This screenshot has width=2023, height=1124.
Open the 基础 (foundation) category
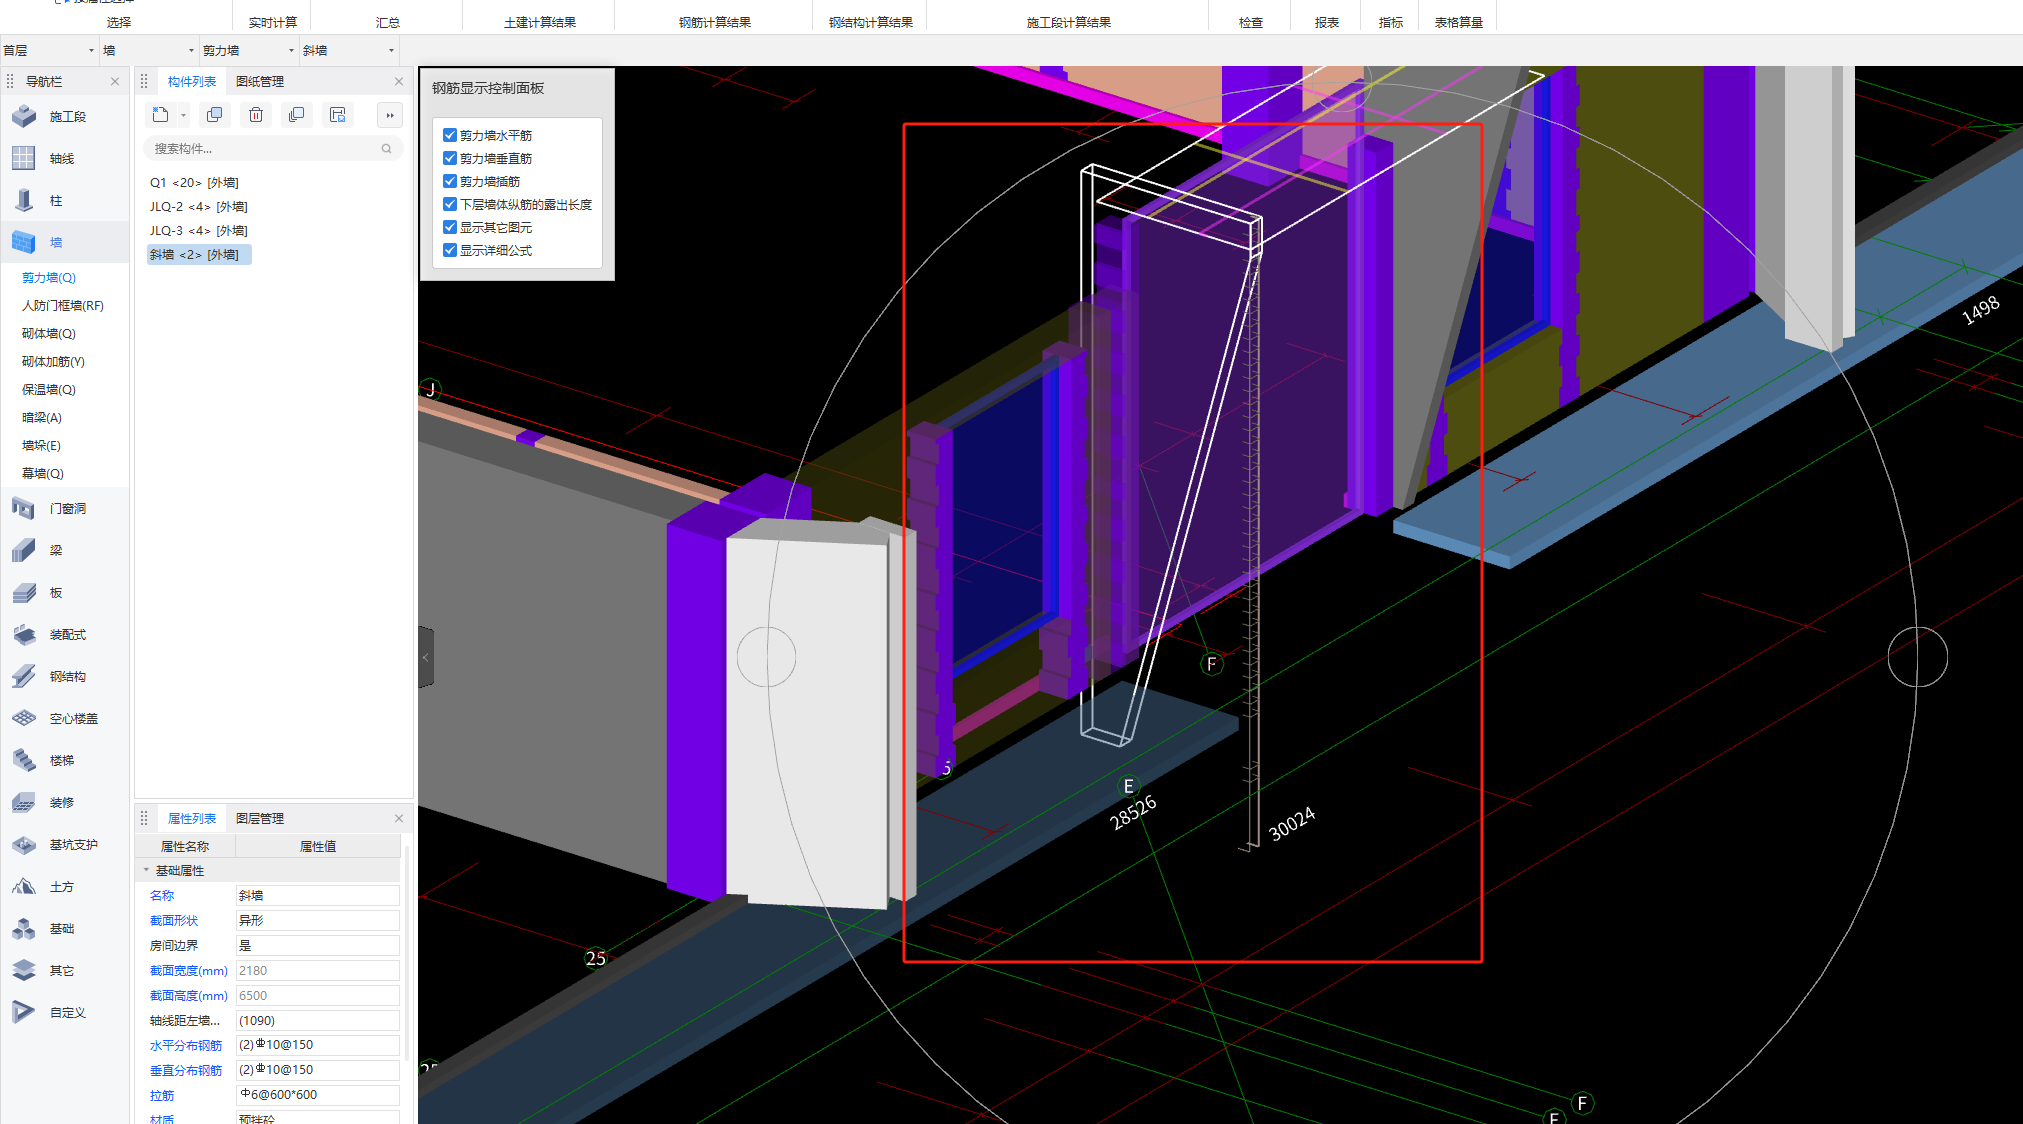point(61,929)
